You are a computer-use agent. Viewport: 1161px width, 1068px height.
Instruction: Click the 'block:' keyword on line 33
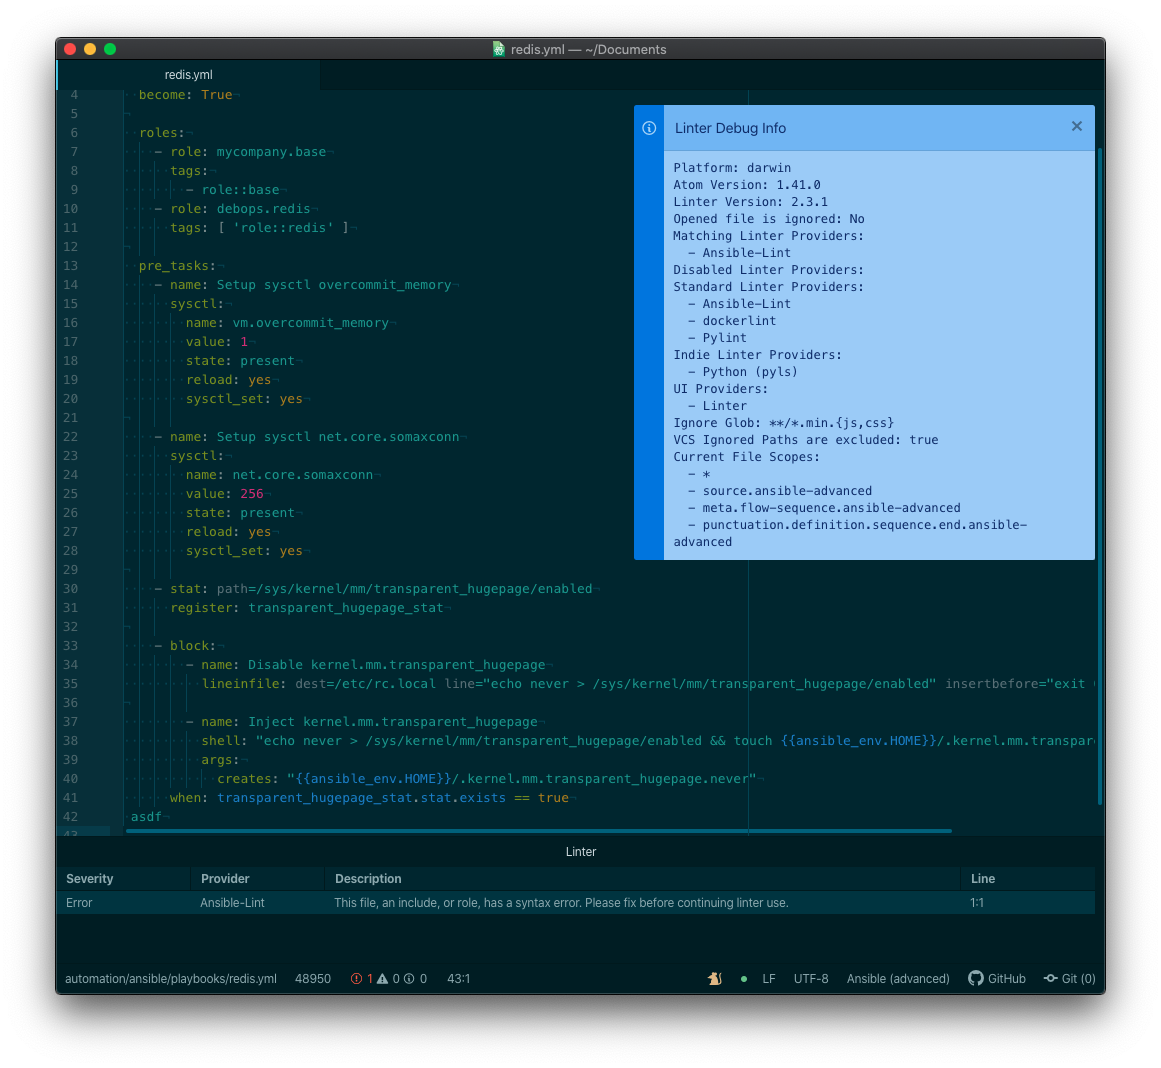point(193,645)
